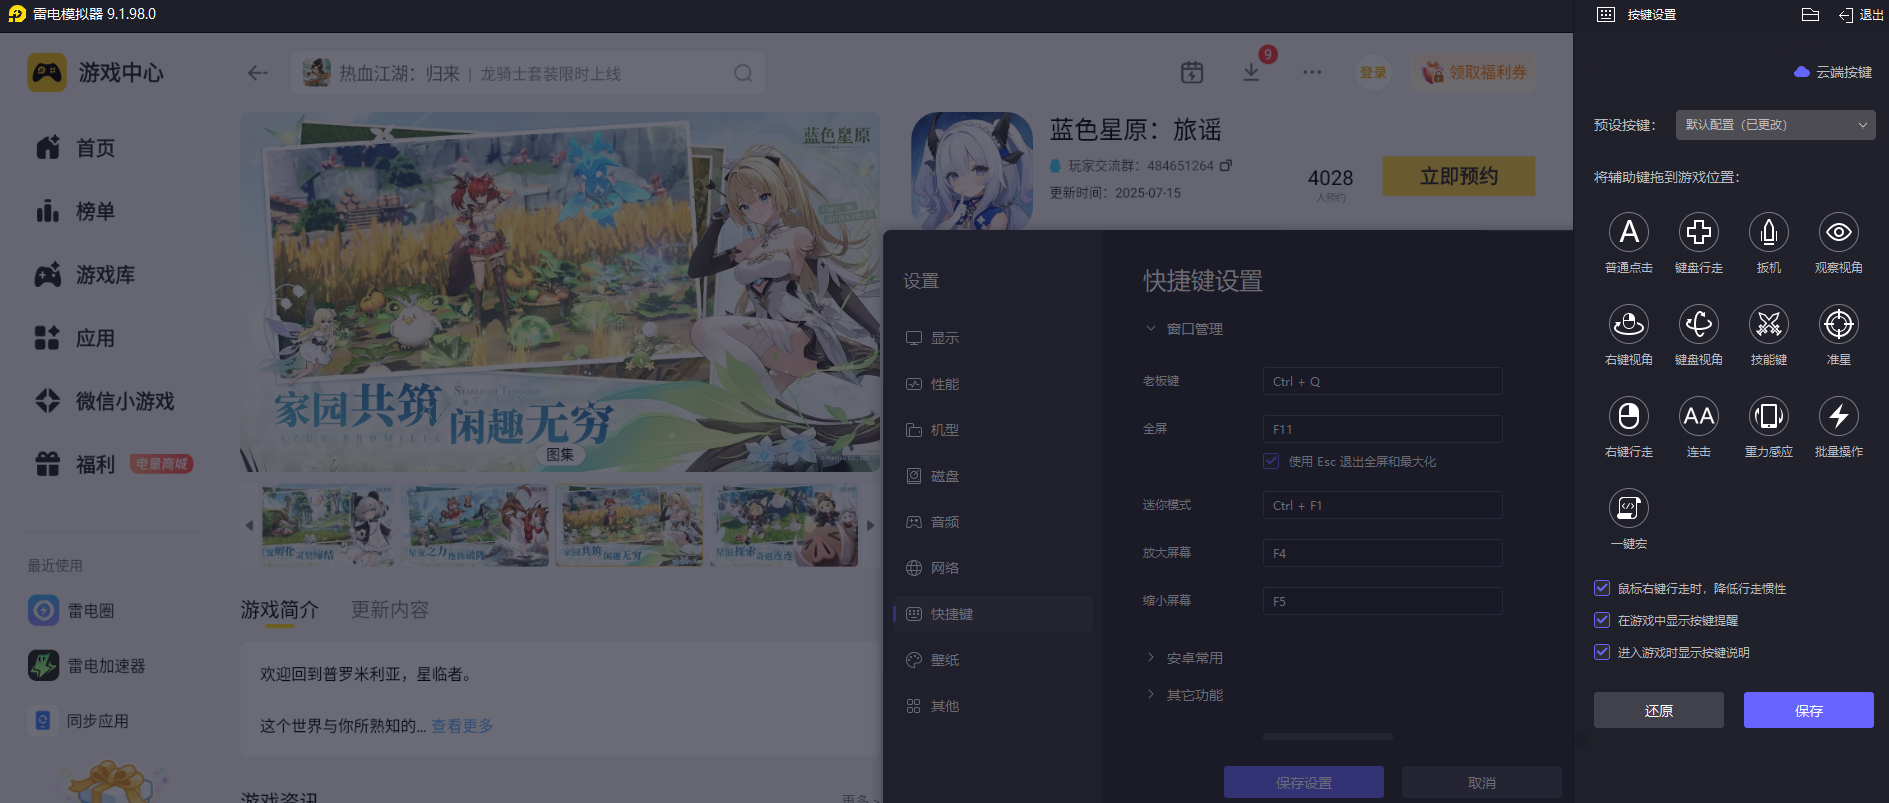
Task: Open the keymap folder icon
Action: [1810, 14]
